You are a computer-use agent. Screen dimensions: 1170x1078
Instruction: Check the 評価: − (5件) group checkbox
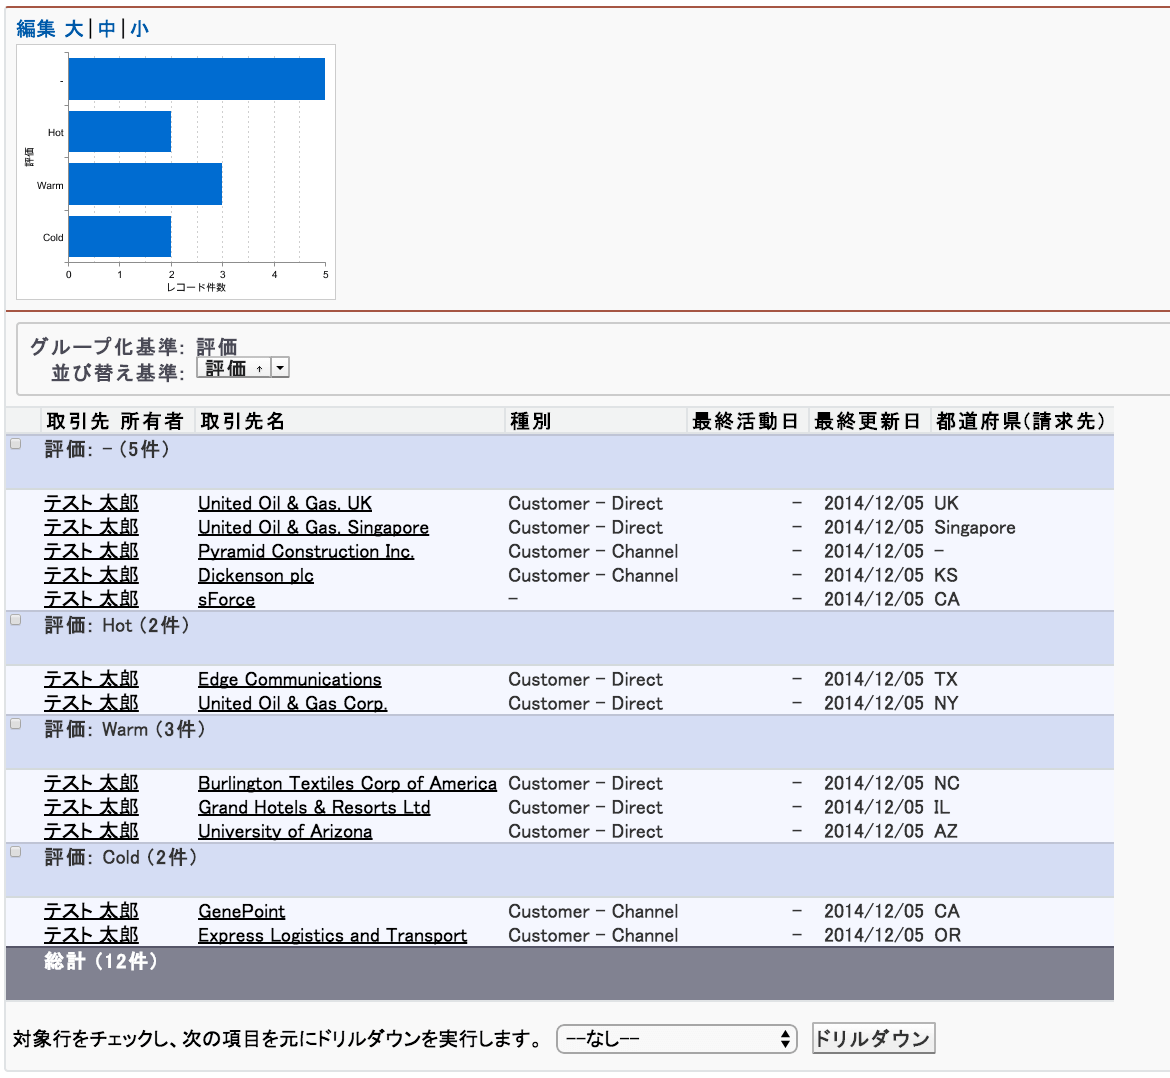tap(16, 444)
